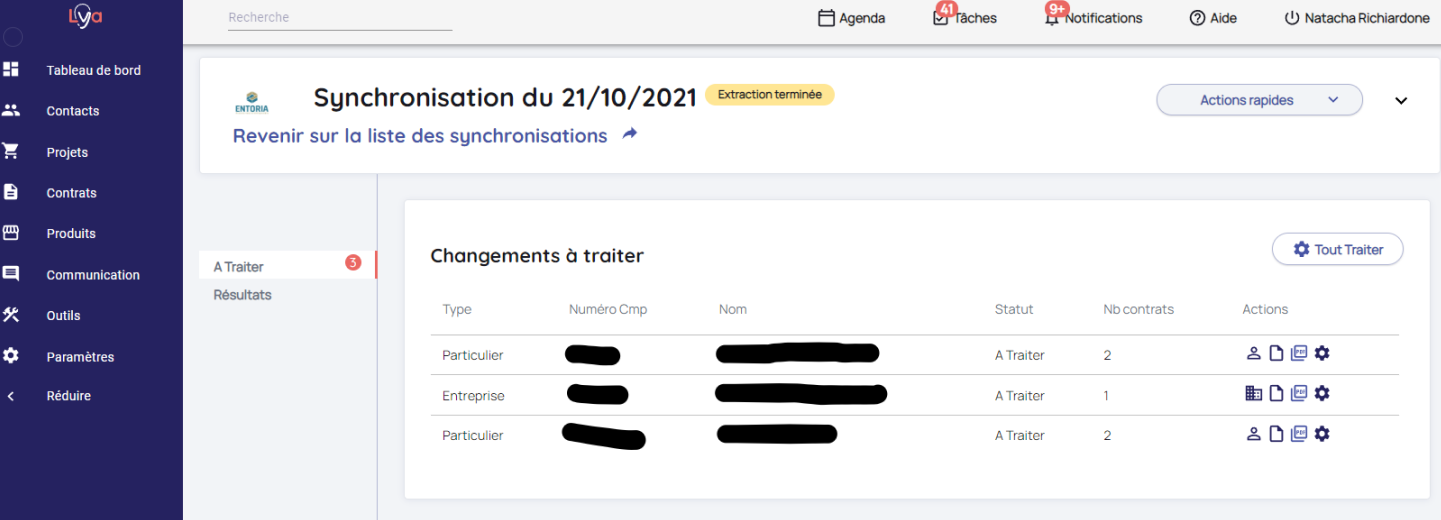The image size is (1441, 520).
Task: Click into the Recherche search field
Action: coord(340,18)
